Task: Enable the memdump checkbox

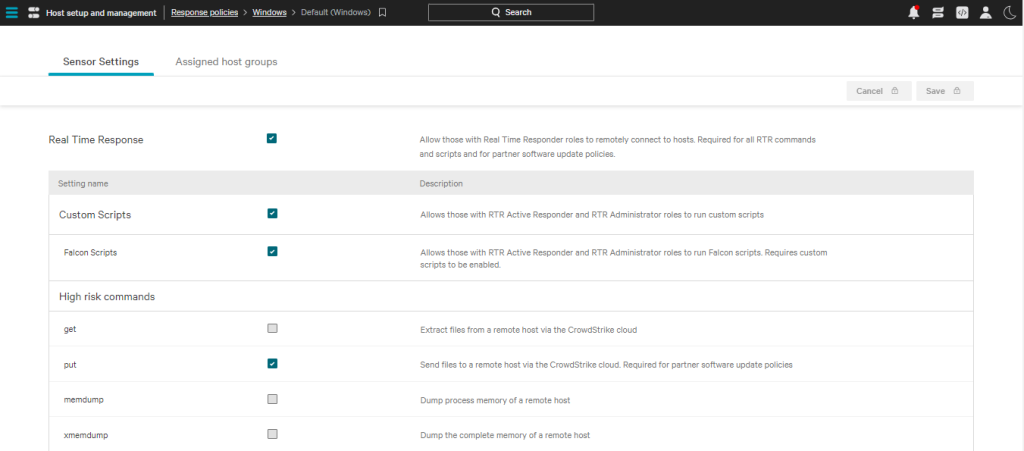Action: 272,399
